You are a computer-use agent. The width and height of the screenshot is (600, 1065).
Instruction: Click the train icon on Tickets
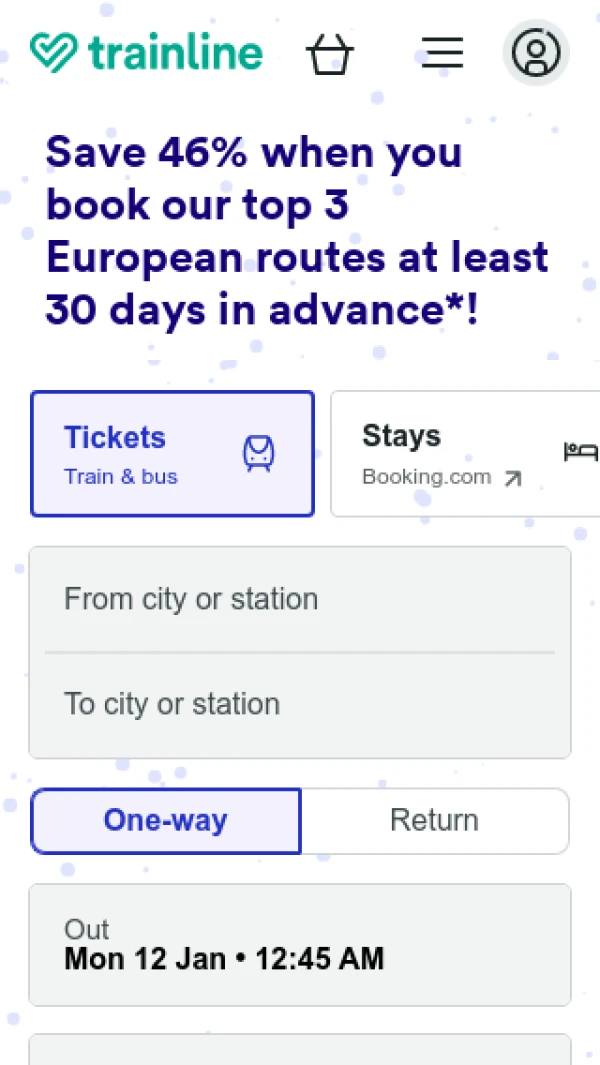tap(259, 454)
